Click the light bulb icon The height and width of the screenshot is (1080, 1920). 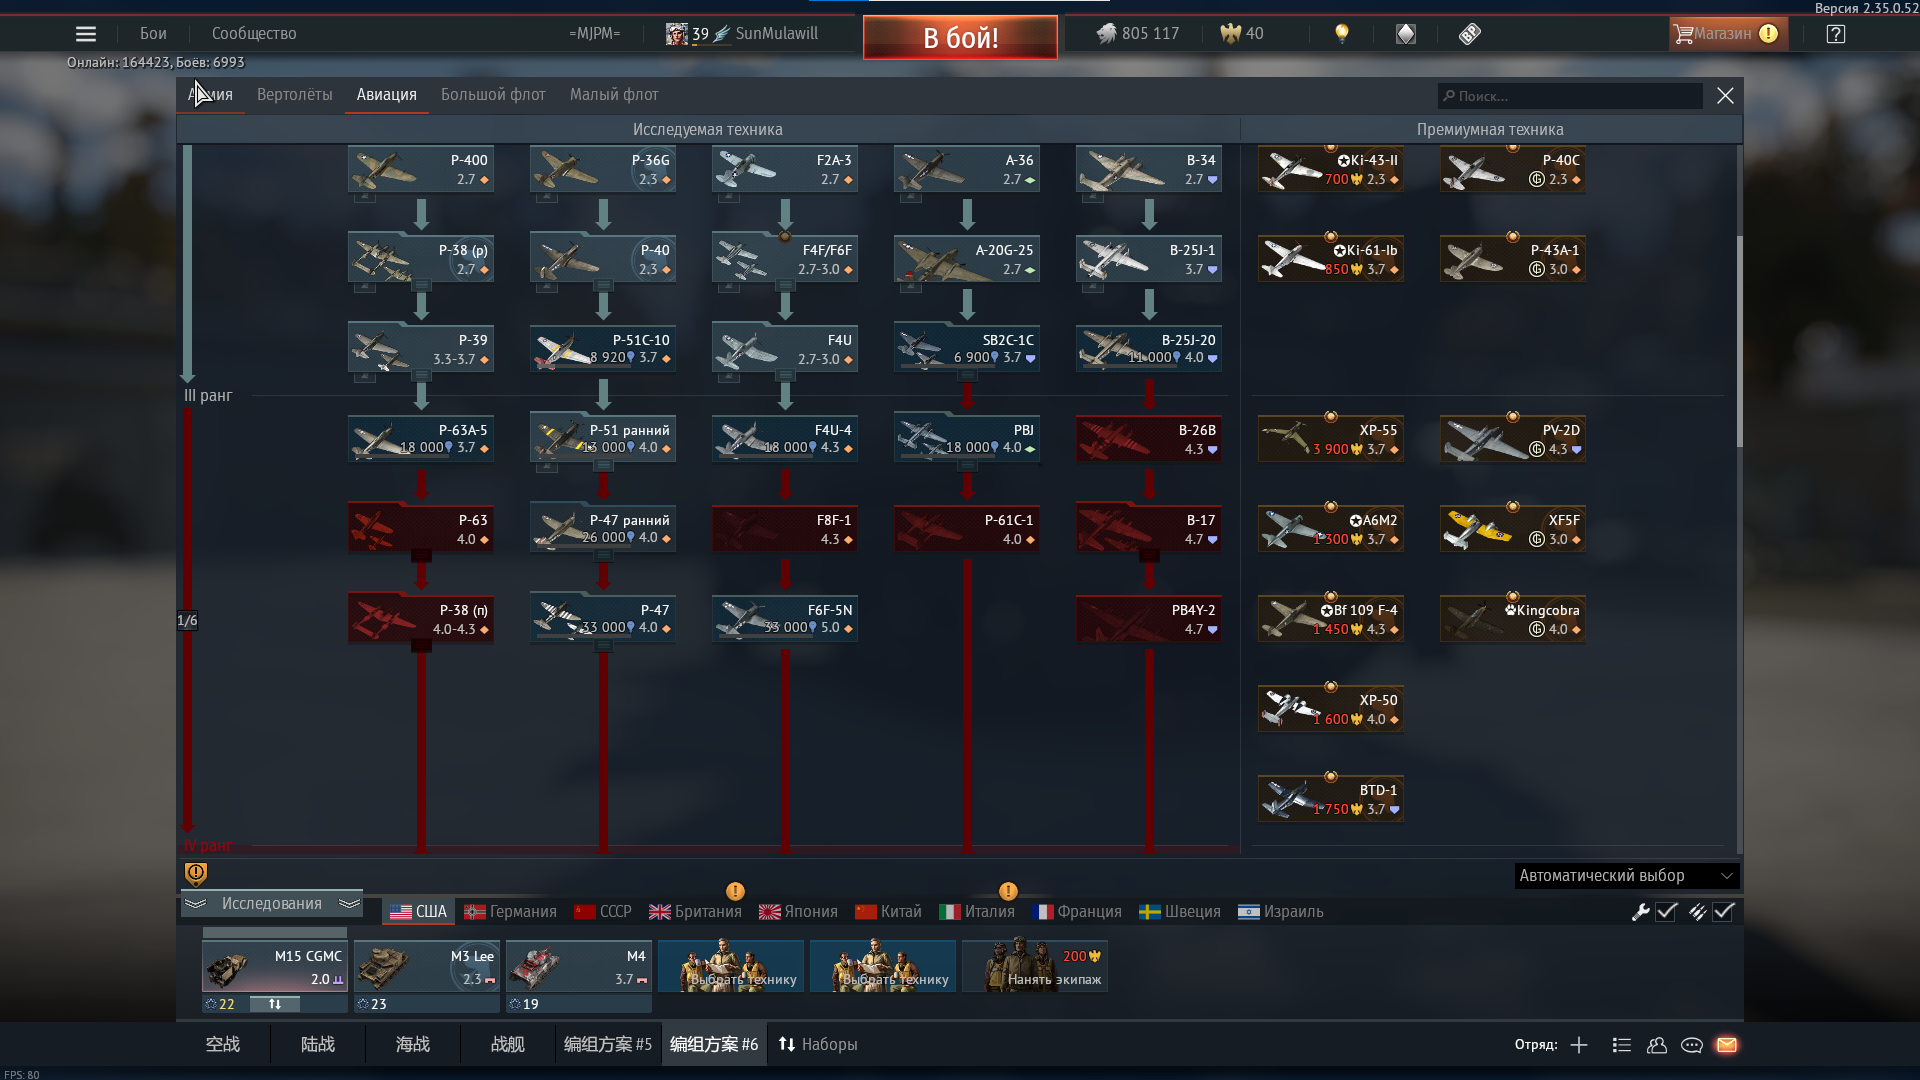point(1342,34)
